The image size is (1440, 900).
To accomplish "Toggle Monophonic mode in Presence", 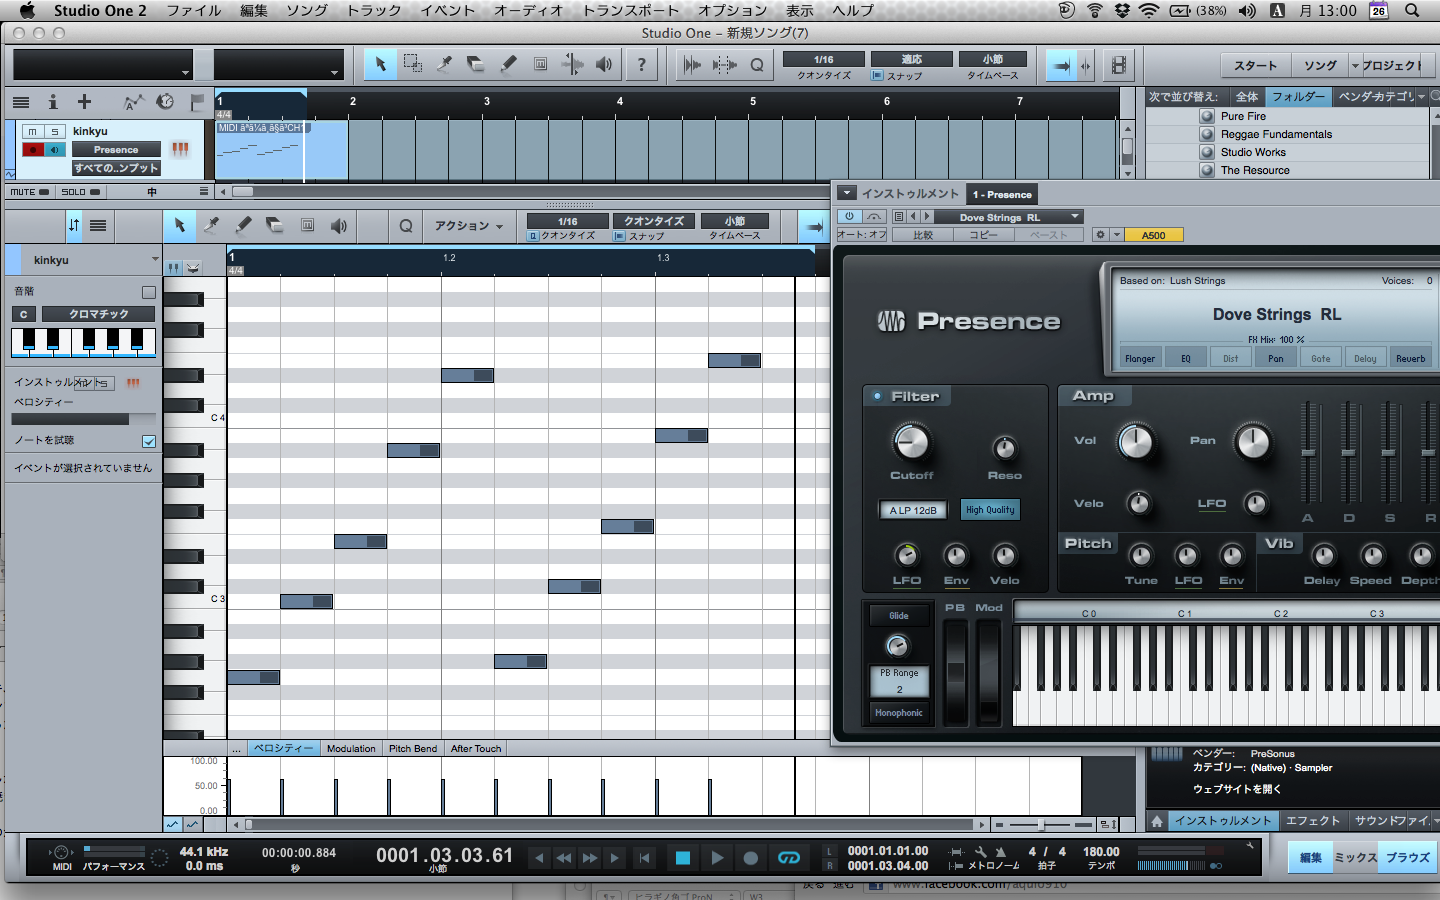I will click(x=899, y=713).
